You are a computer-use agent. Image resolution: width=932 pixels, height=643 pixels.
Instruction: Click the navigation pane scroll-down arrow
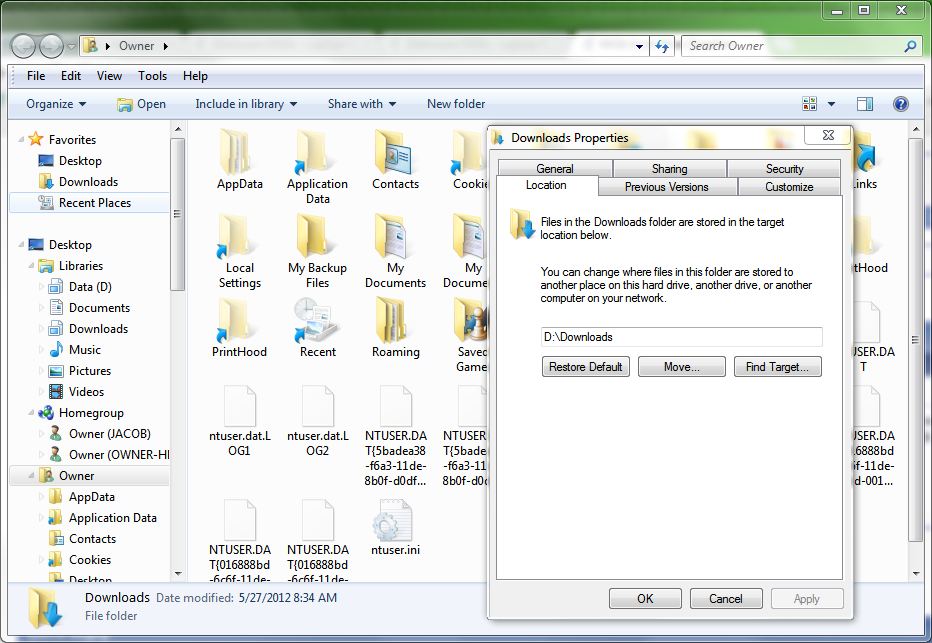178,573
